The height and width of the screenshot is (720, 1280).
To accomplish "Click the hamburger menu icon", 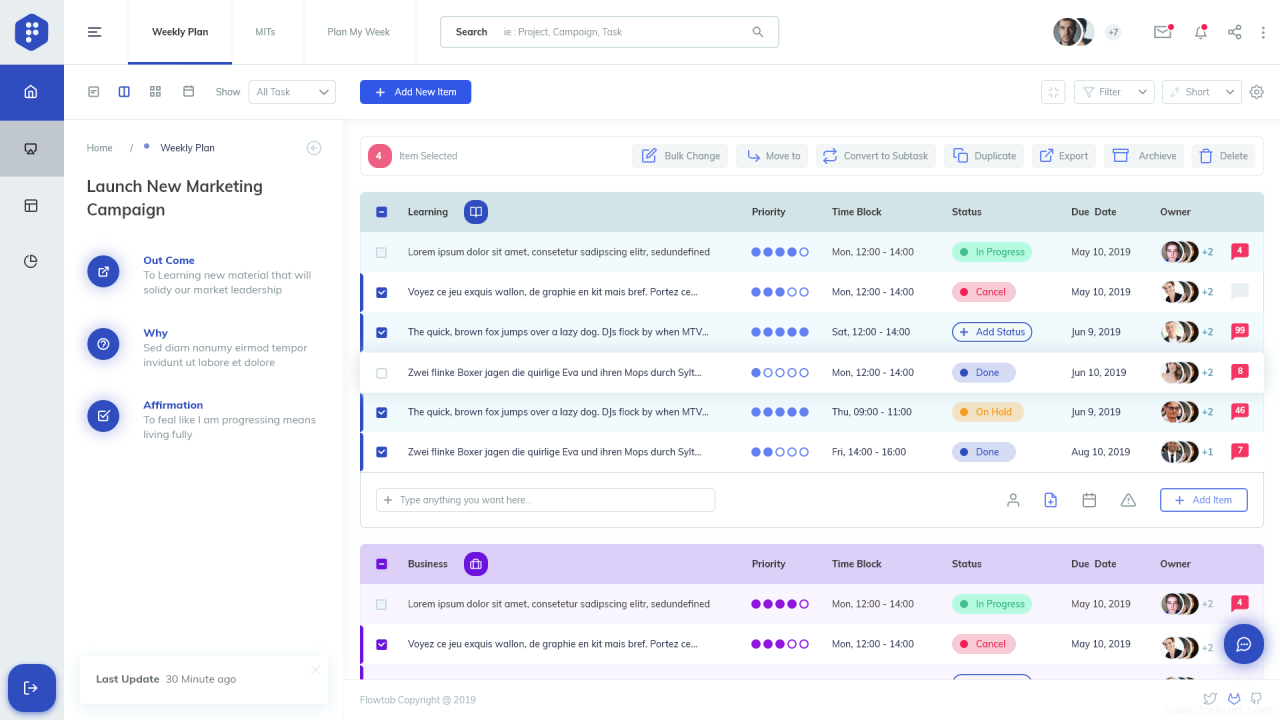I will pyautogui.click(x=95, y=32).
